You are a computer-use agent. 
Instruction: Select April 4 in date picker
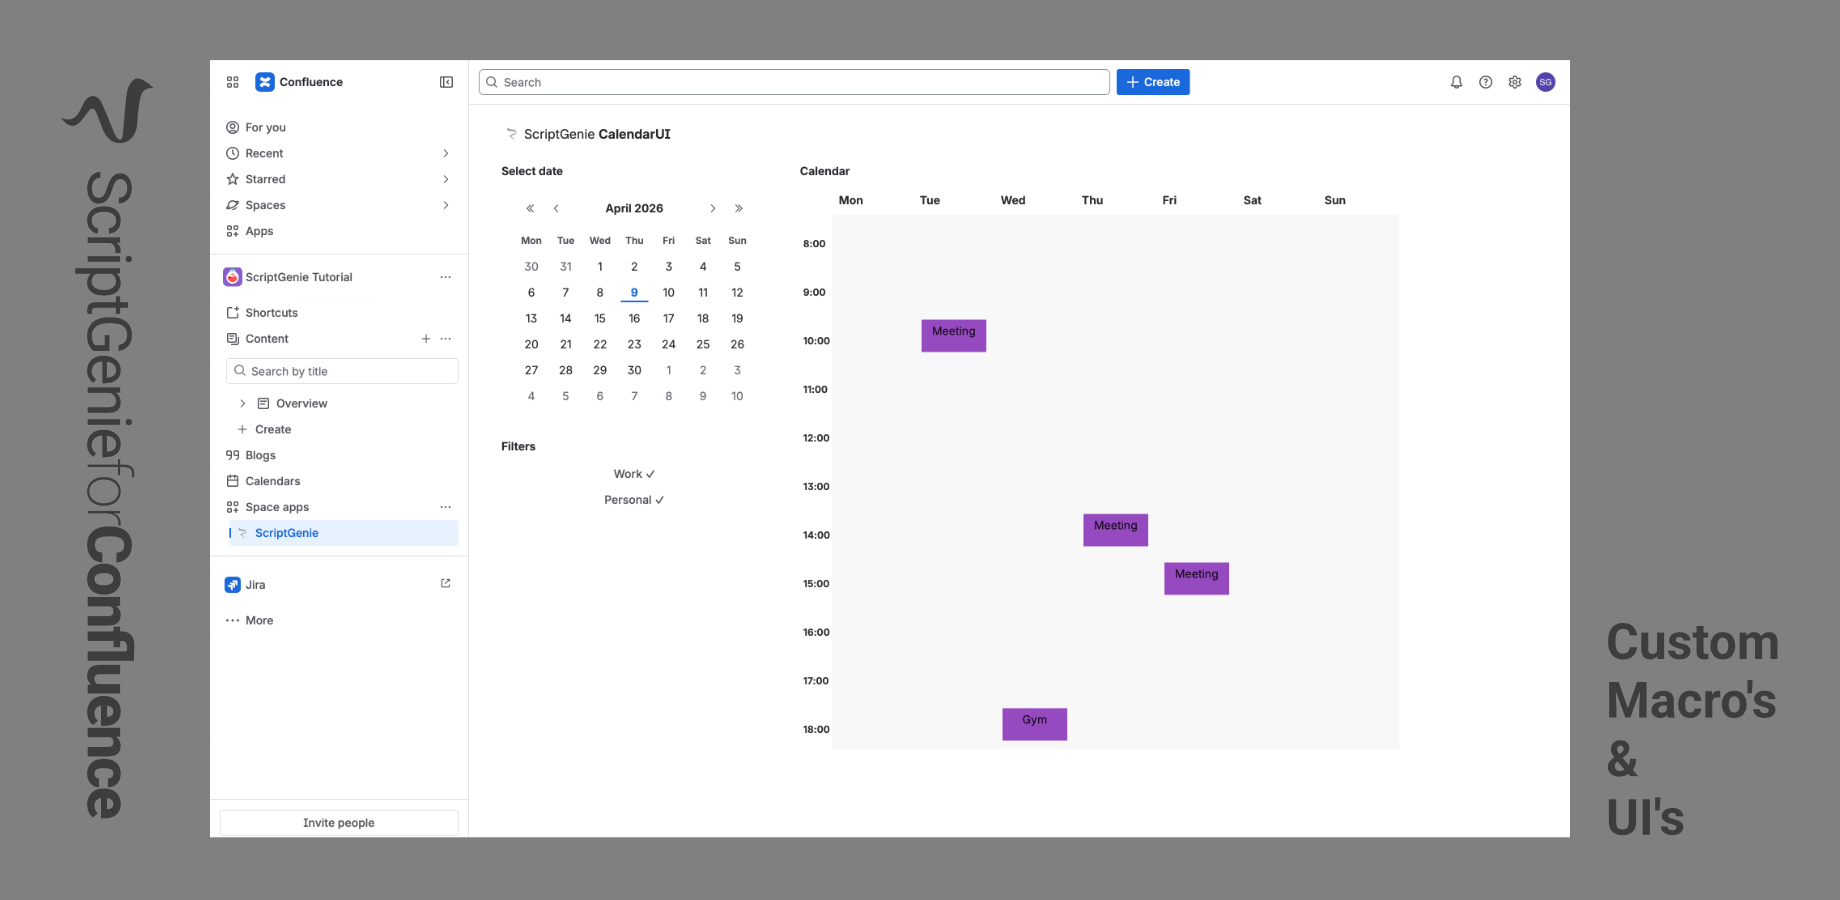[x=703, y=267]
